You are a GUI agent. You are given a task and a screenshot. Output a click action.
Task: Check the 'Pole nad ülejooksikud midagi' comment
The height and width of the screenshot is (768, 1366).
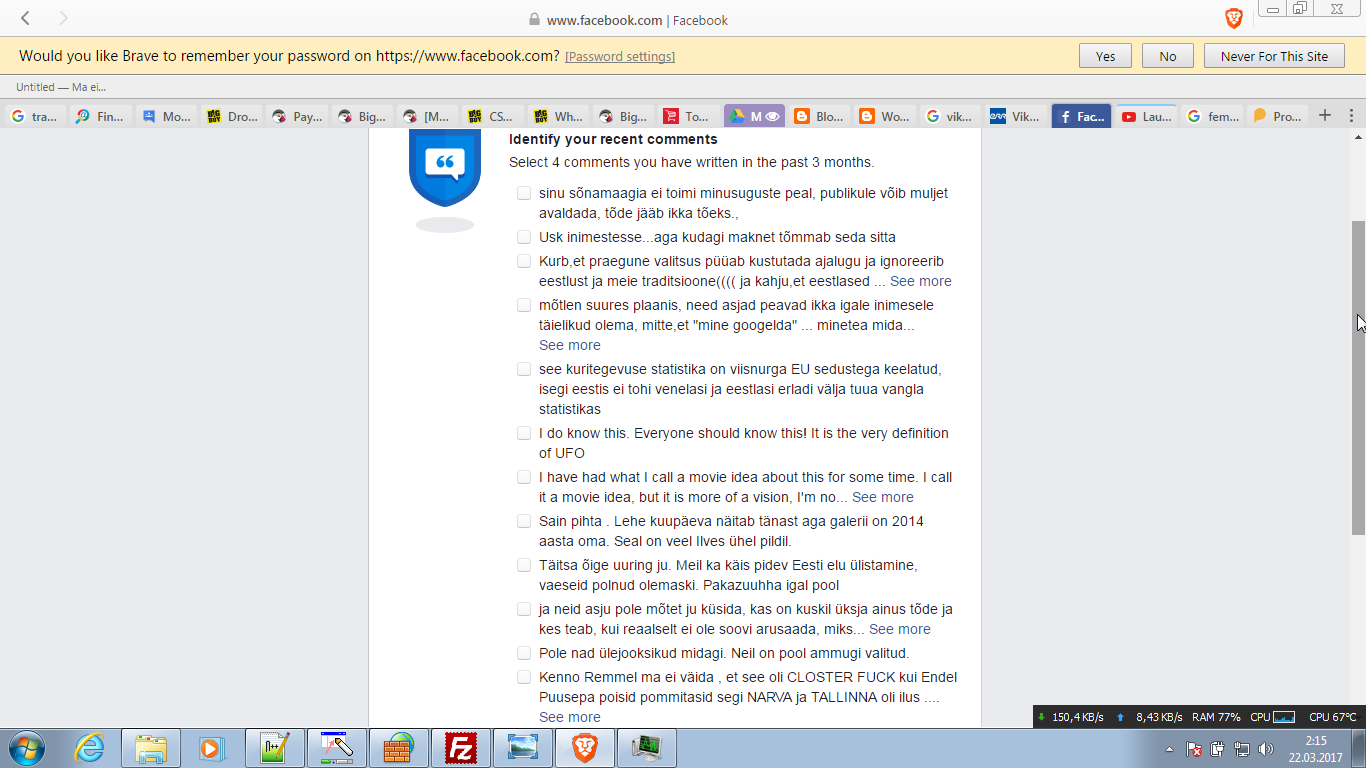pyautogui.click(x=524, y=653)
